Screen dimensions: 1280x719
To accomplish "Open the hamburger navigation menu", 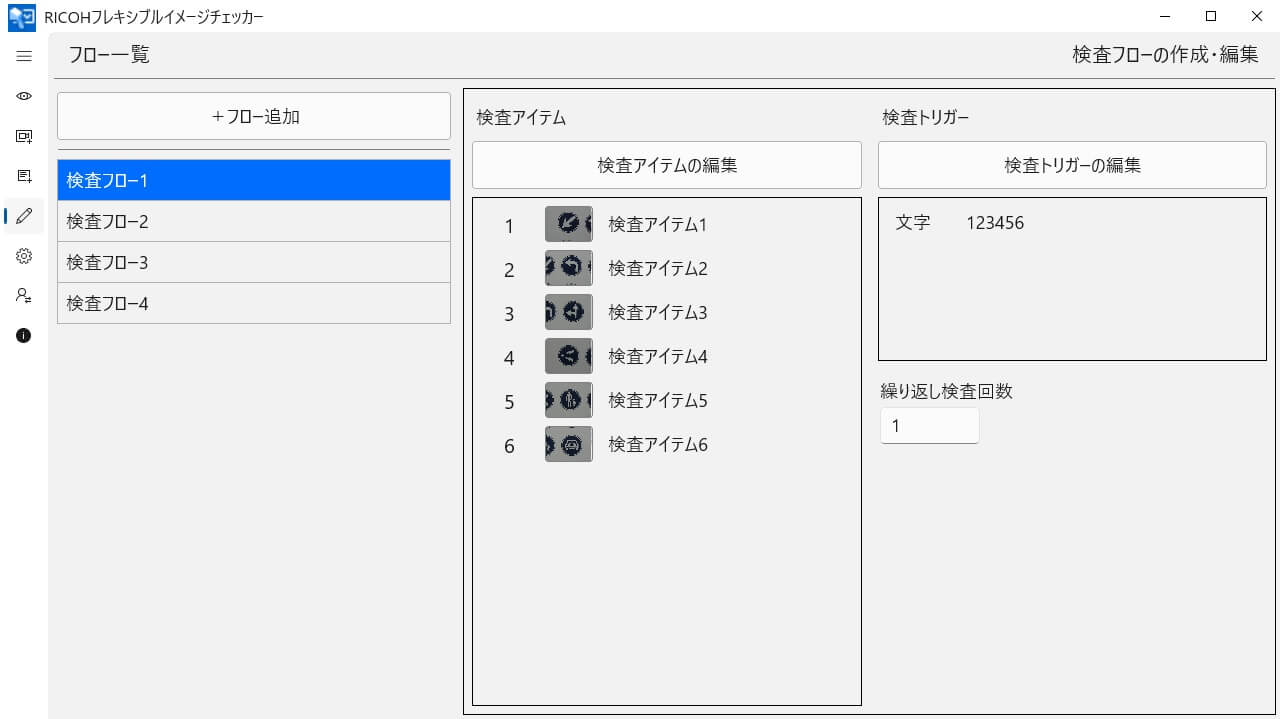I will 24,56.
